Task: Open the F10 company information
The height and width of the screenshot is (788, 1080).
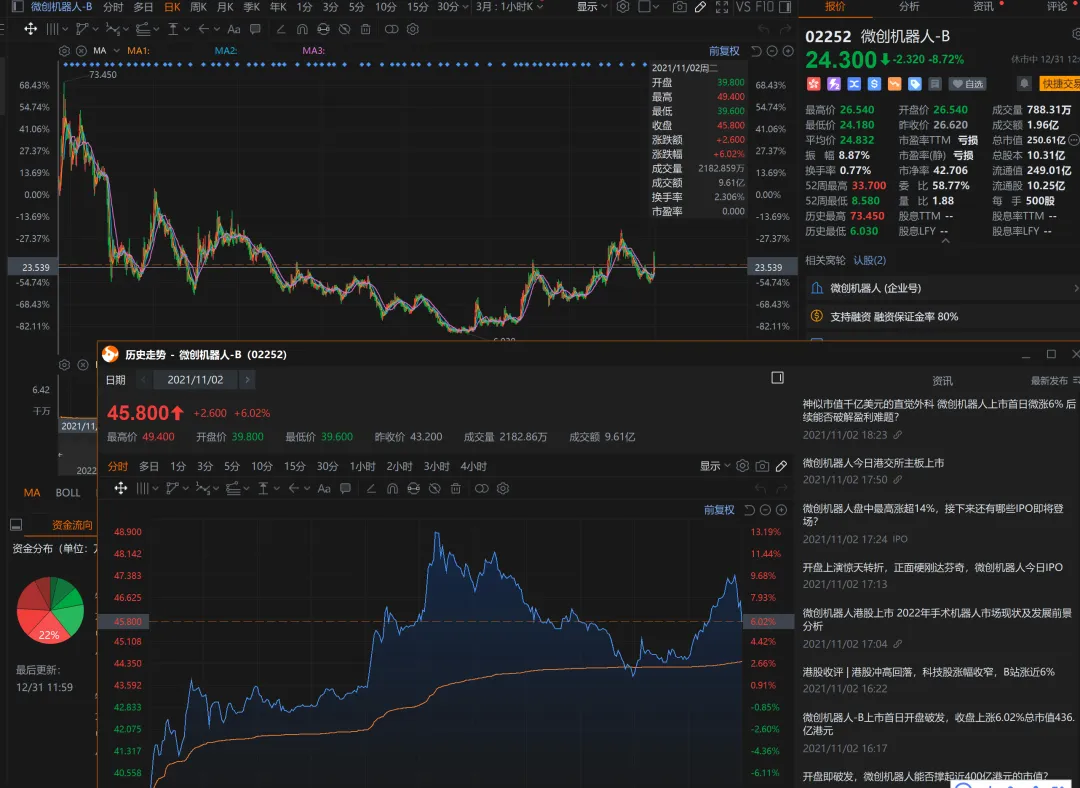Action: click(x=765, y=7)
